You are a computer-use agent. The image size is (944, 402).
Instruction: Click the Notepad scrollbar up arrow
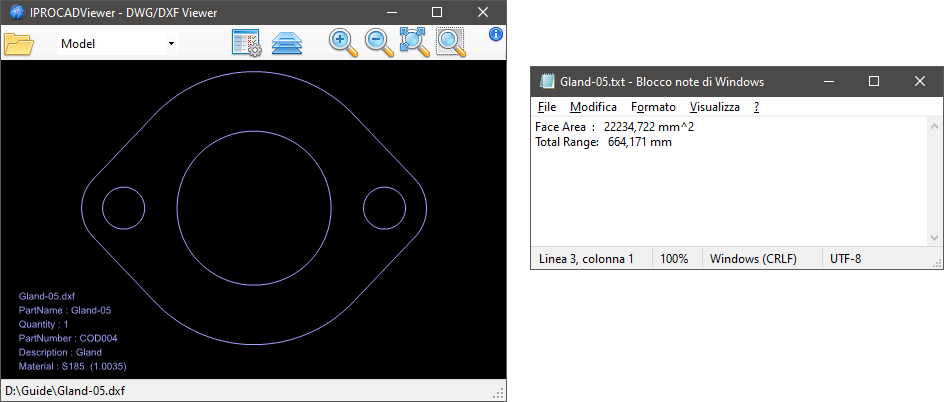click(934, 126)
